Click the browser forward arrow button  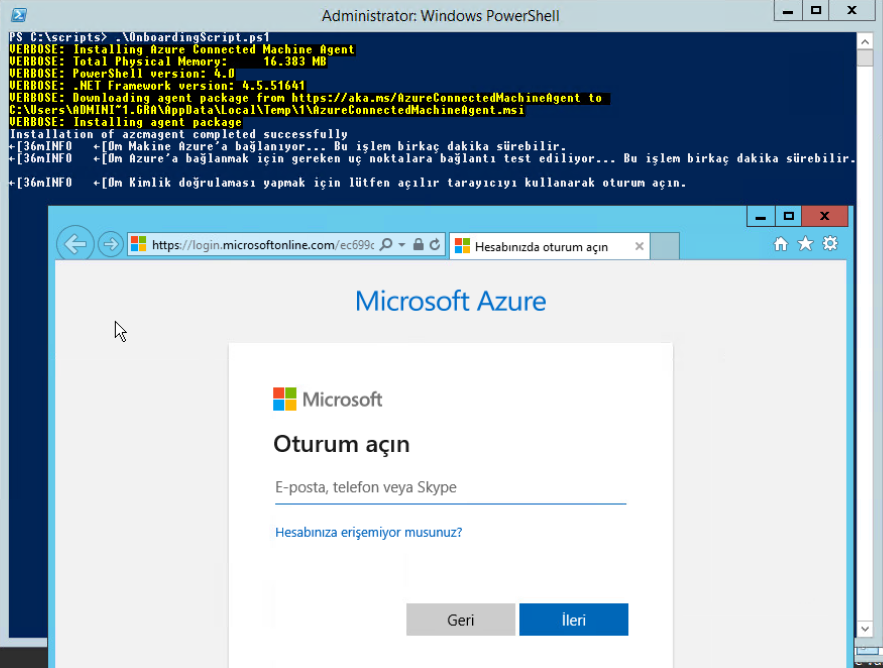[110, 244]
